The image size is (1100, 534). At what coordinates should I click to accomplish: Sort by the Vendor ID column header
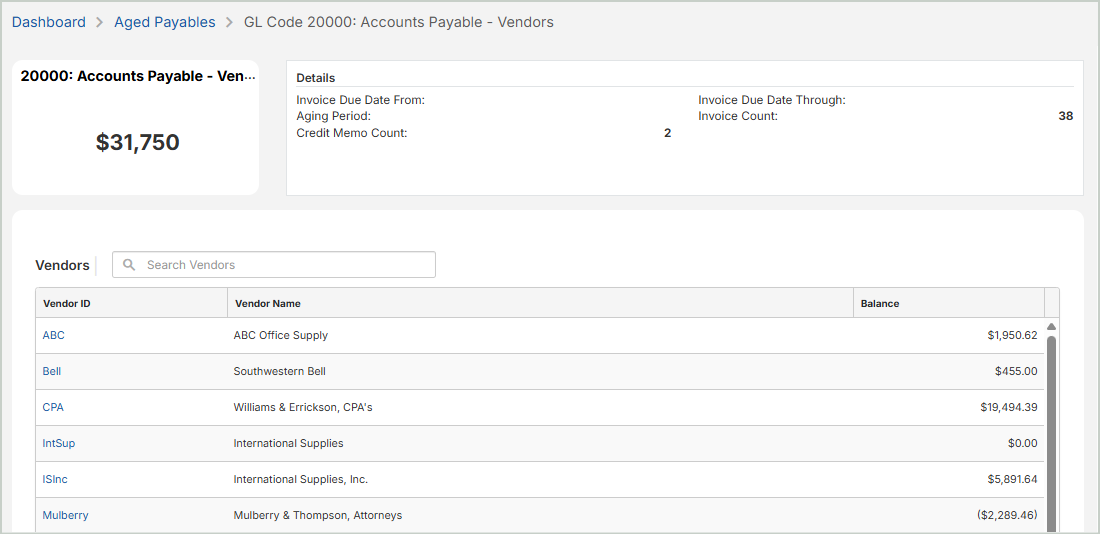click(67, 303)
